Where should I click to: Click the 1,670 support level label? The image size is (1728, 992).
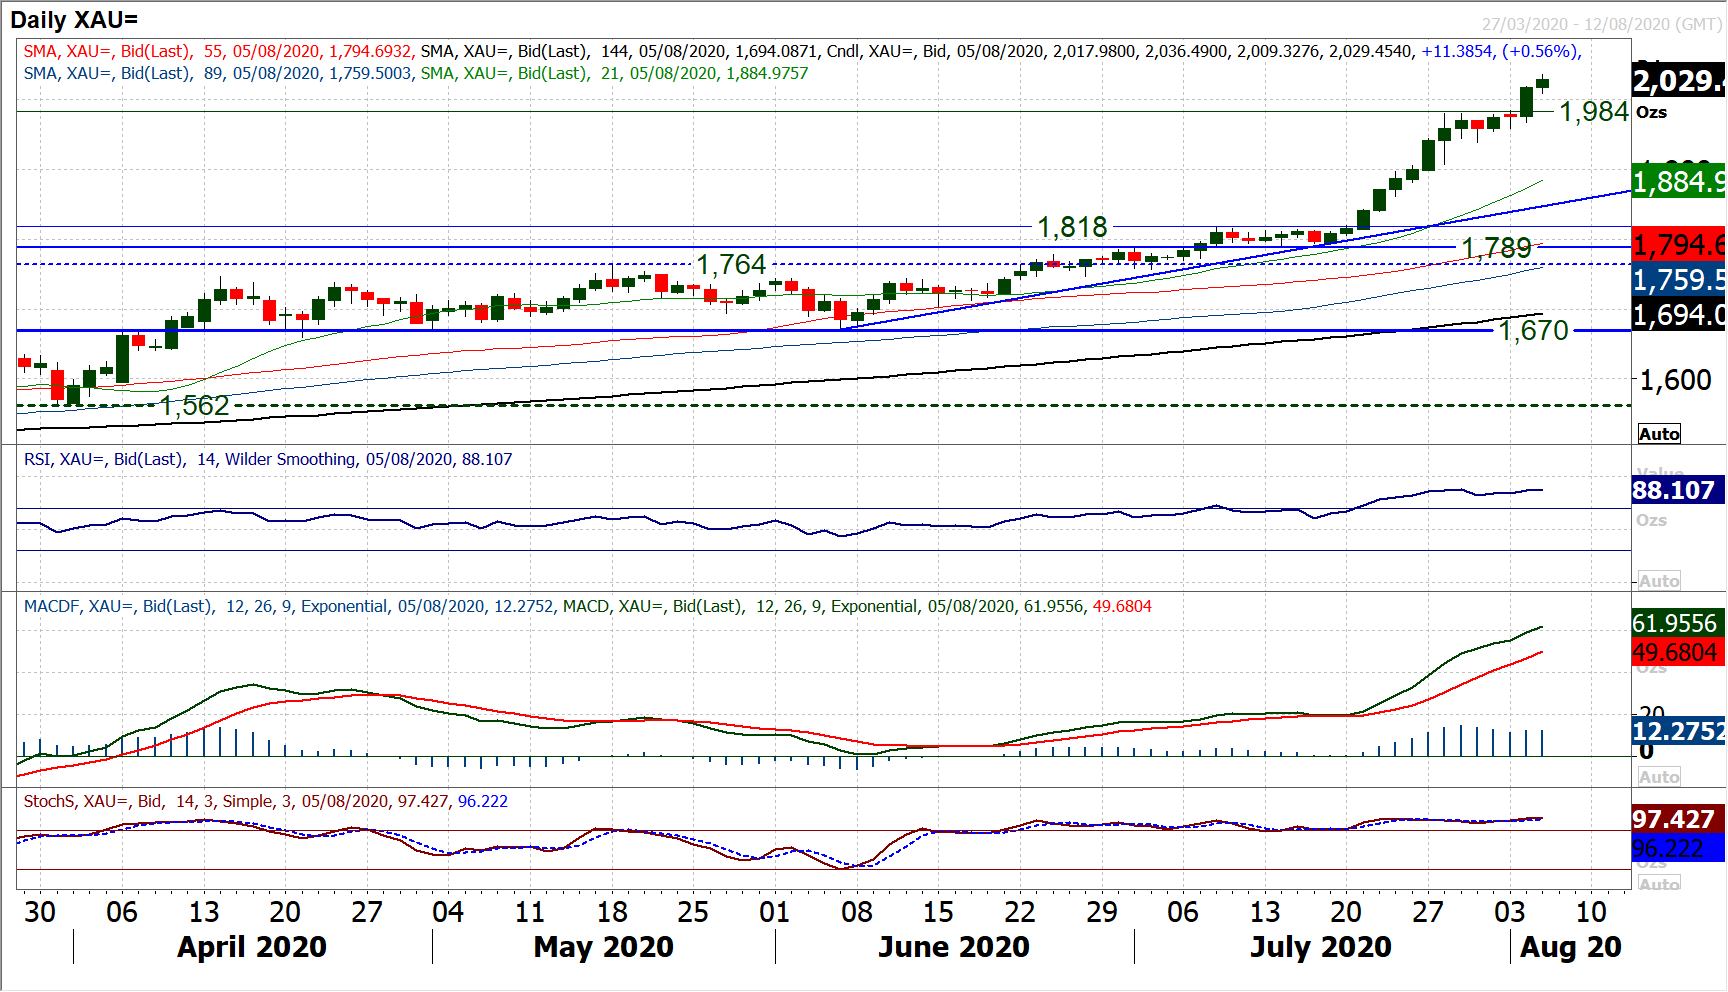[x=1533, y=330]
